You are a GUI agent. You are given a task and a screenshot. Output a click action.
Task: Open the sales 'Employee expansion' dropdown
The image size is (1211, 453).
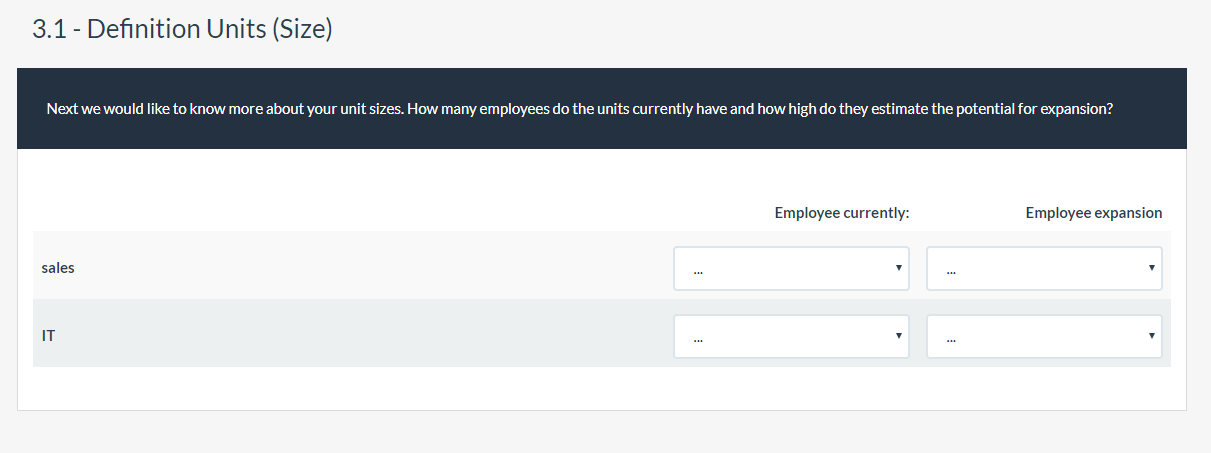point(1043,268)
